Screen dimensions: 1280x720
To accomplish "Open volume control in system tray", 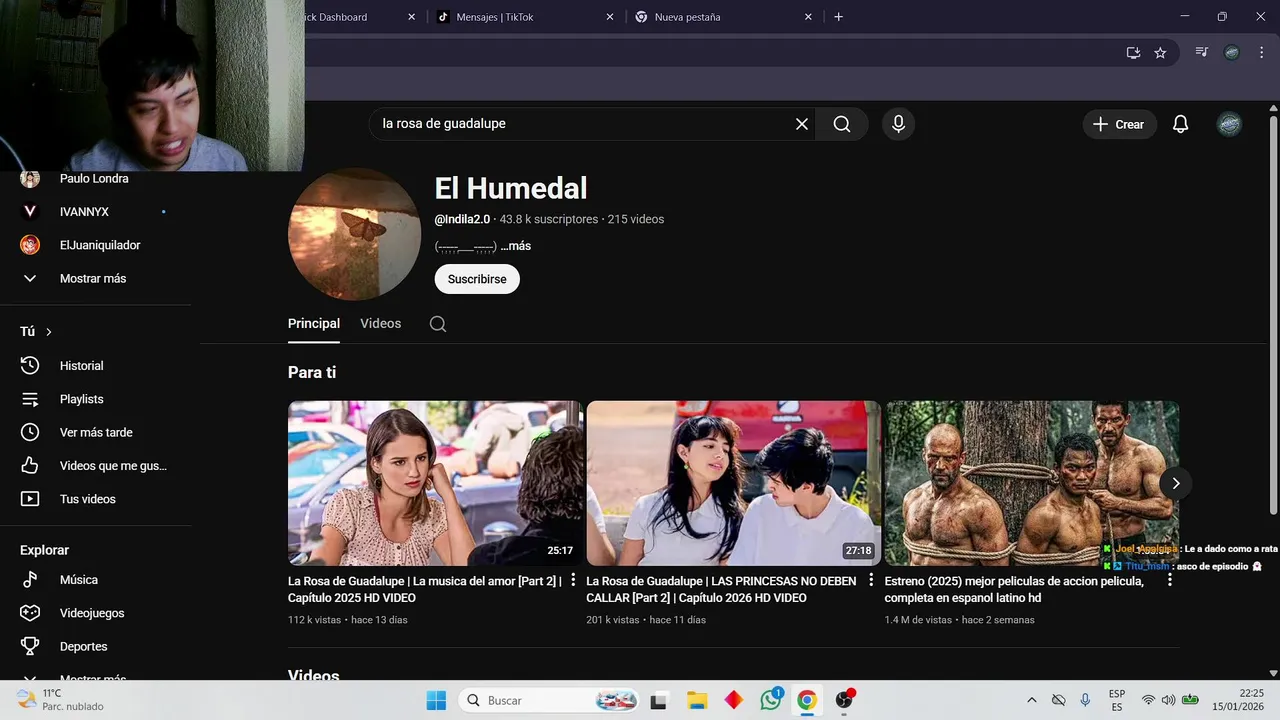I will point(1168,700).
